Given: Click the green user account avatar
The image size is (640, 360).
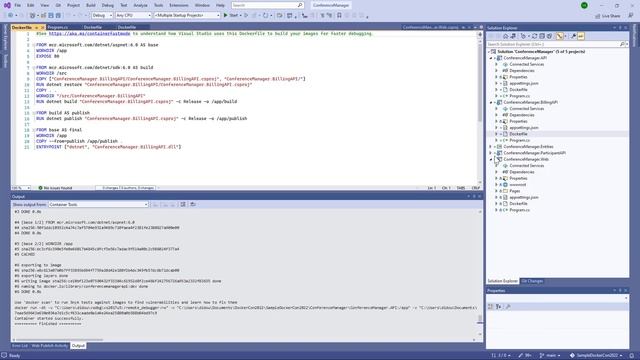Looking at the screenshot, I should point(584,5).
